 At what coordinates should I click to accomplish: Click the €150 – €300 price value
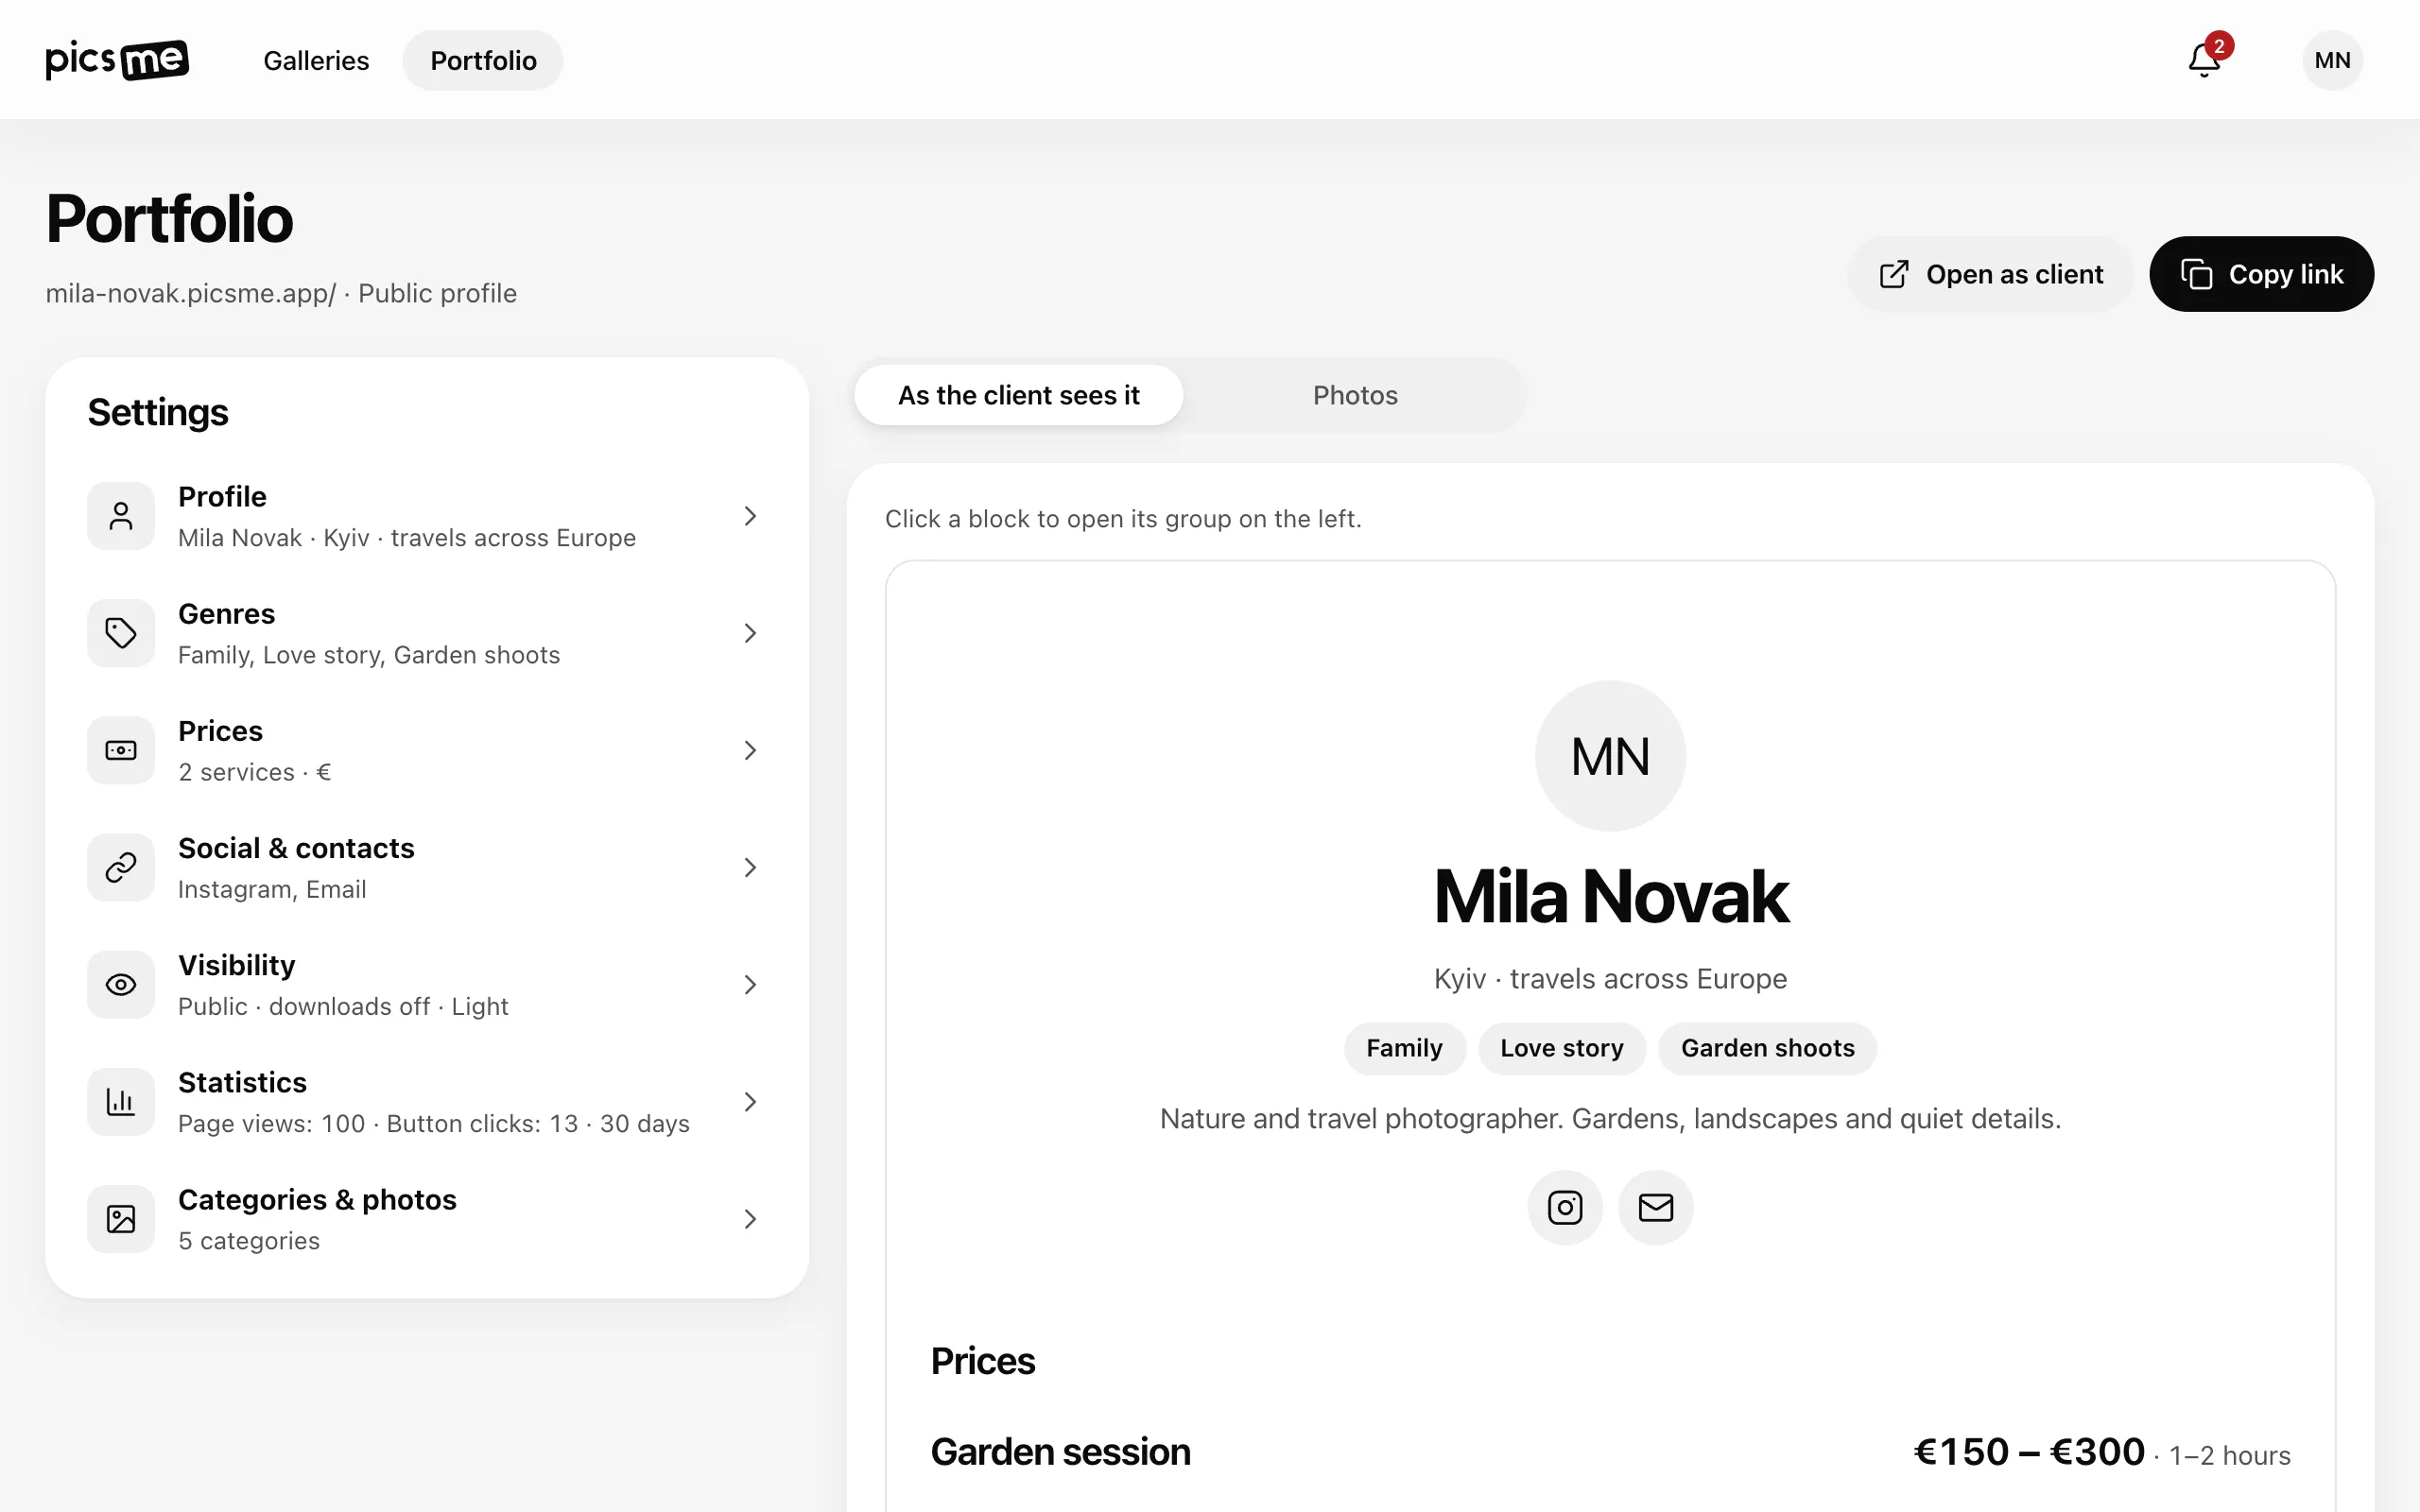[x=2029, y=1451]
